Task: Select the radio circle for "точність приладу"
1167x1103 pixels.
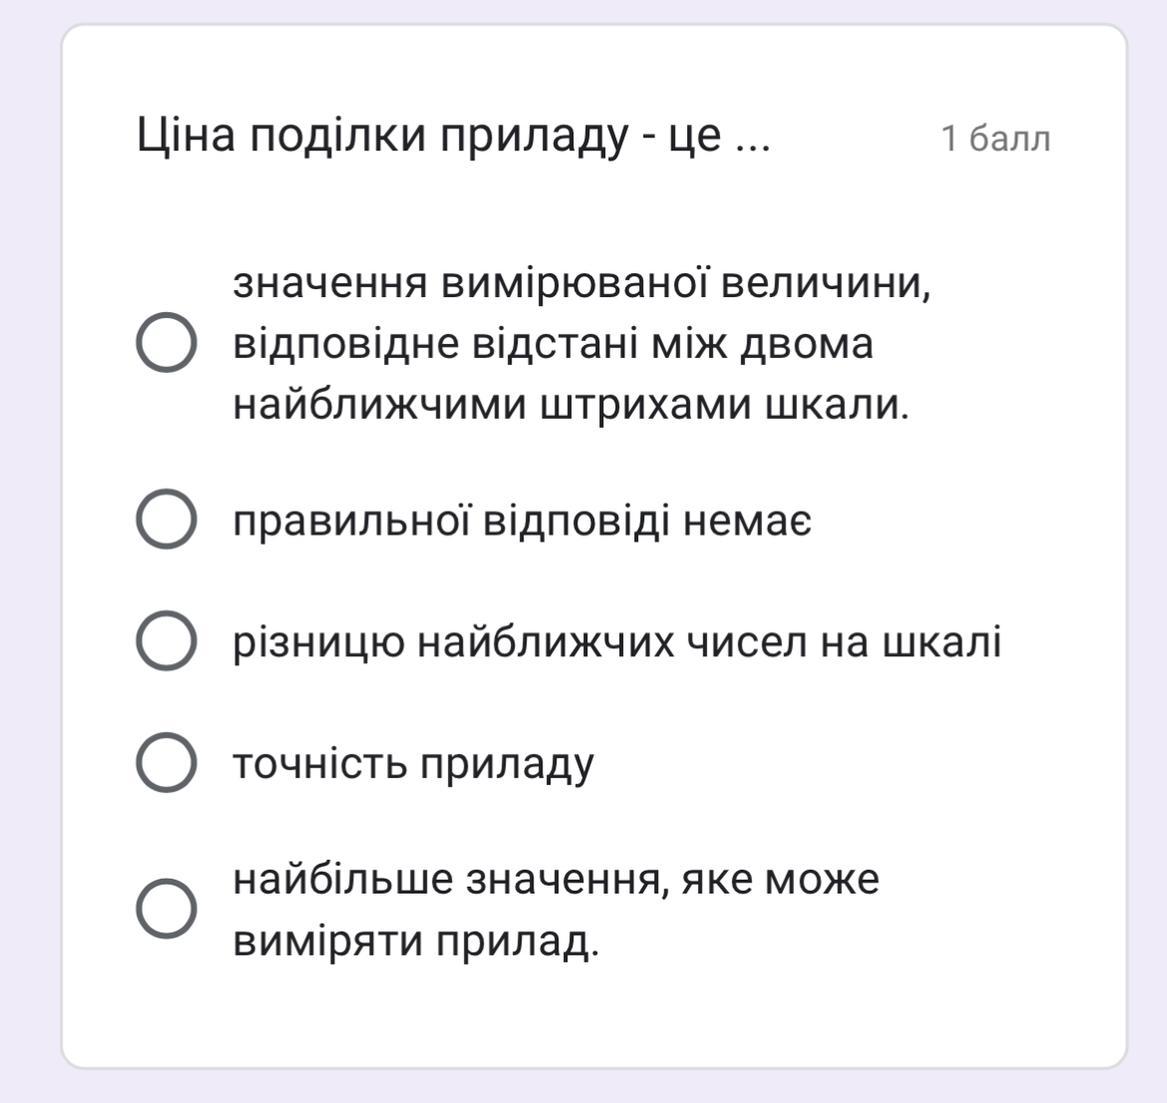Action: (166, 762)
